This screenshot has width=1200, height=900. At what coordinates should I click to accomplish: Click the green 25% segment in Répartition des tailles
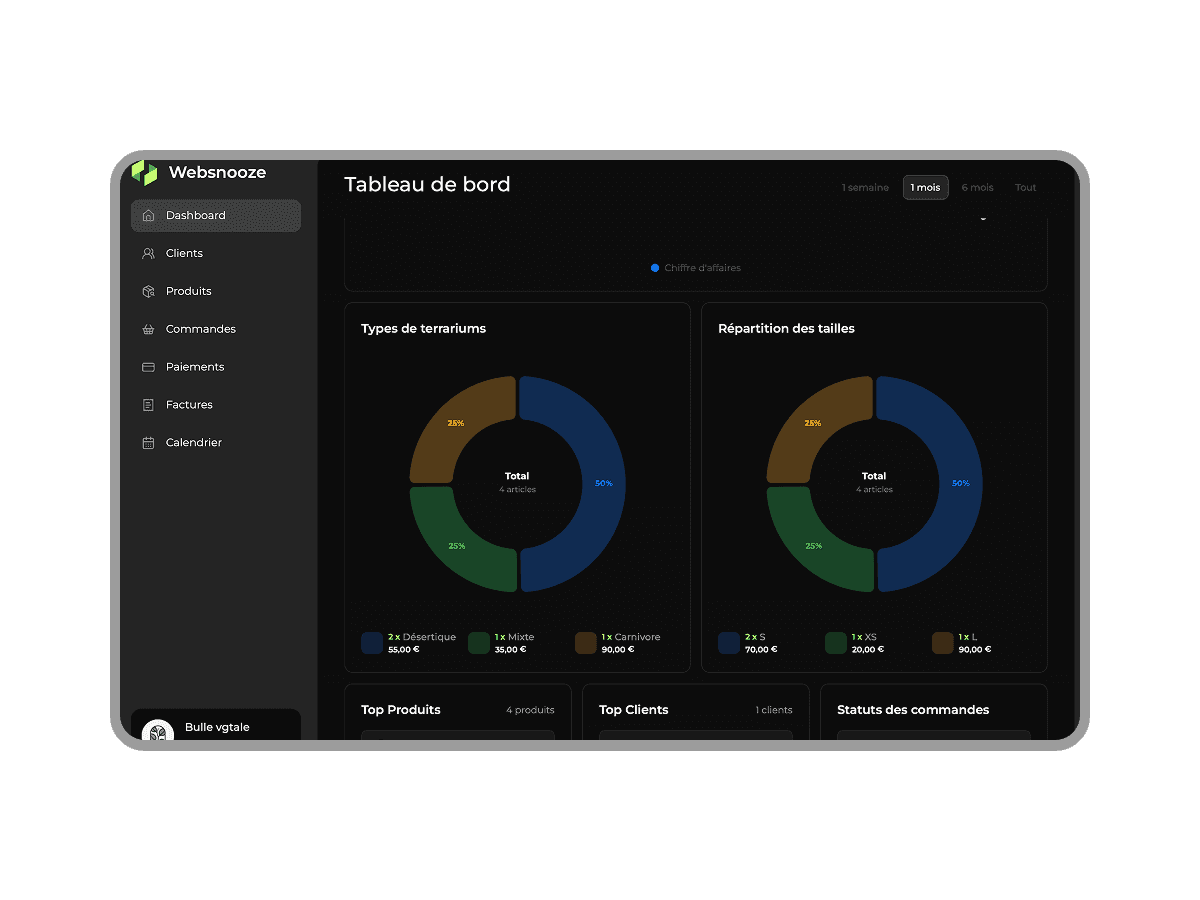click(x=811, y=547)
